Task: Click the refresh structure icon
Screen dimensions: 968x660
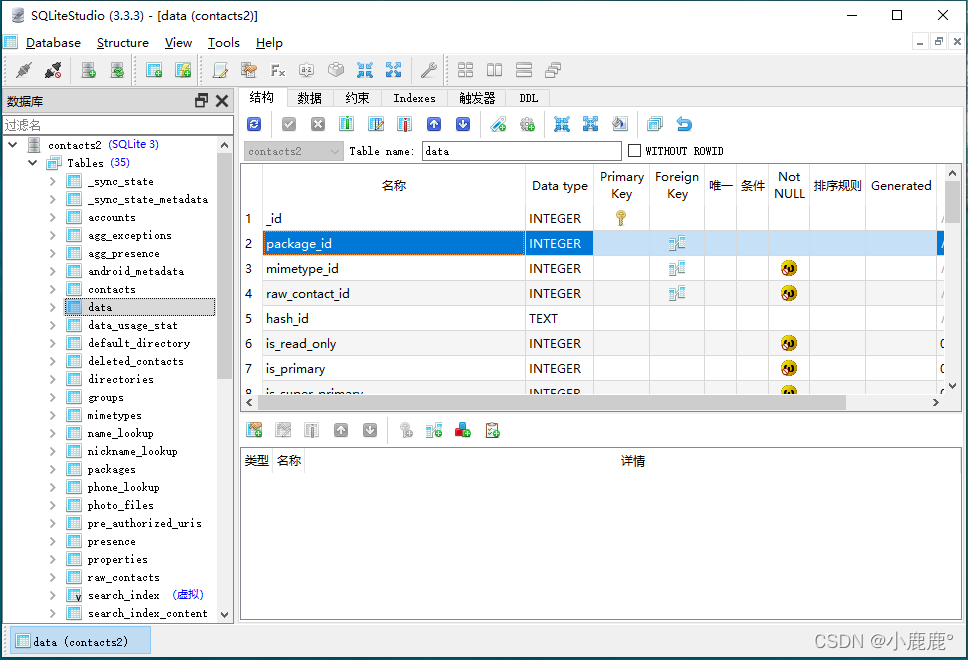Action: coord(254,124)
